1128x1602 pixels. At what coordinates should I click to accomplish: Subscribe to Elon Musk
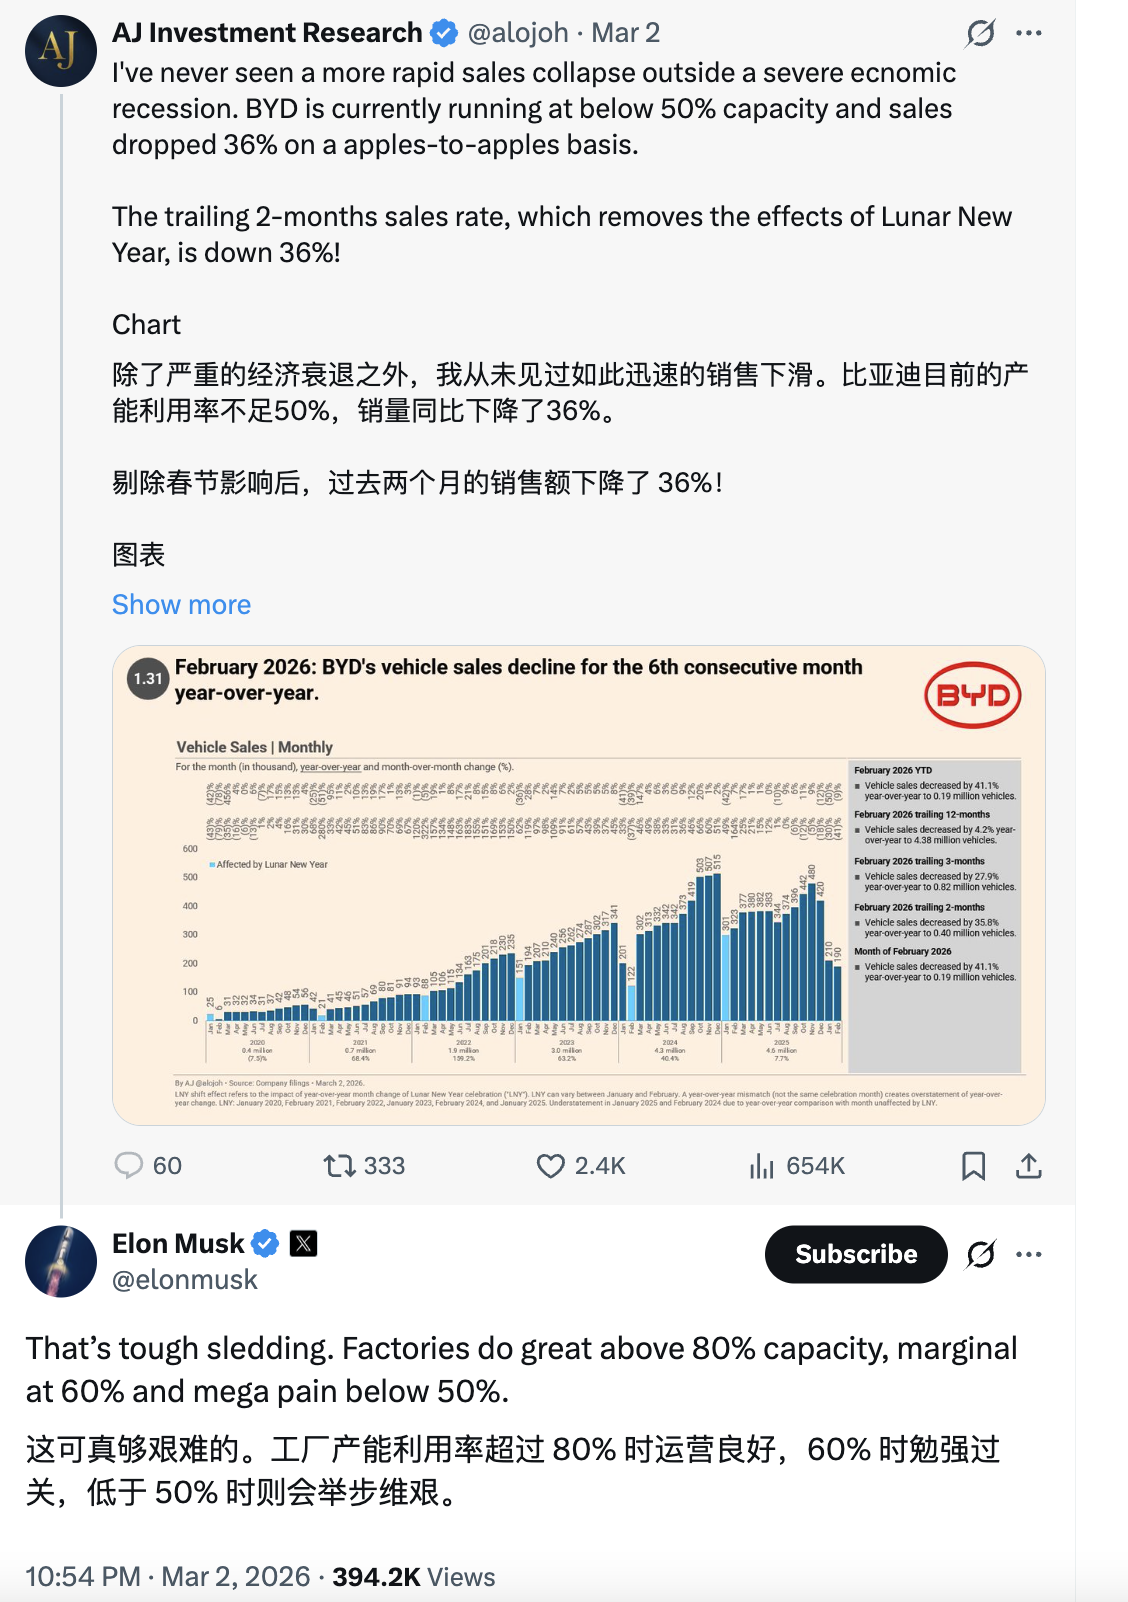tap(855, 1254)
